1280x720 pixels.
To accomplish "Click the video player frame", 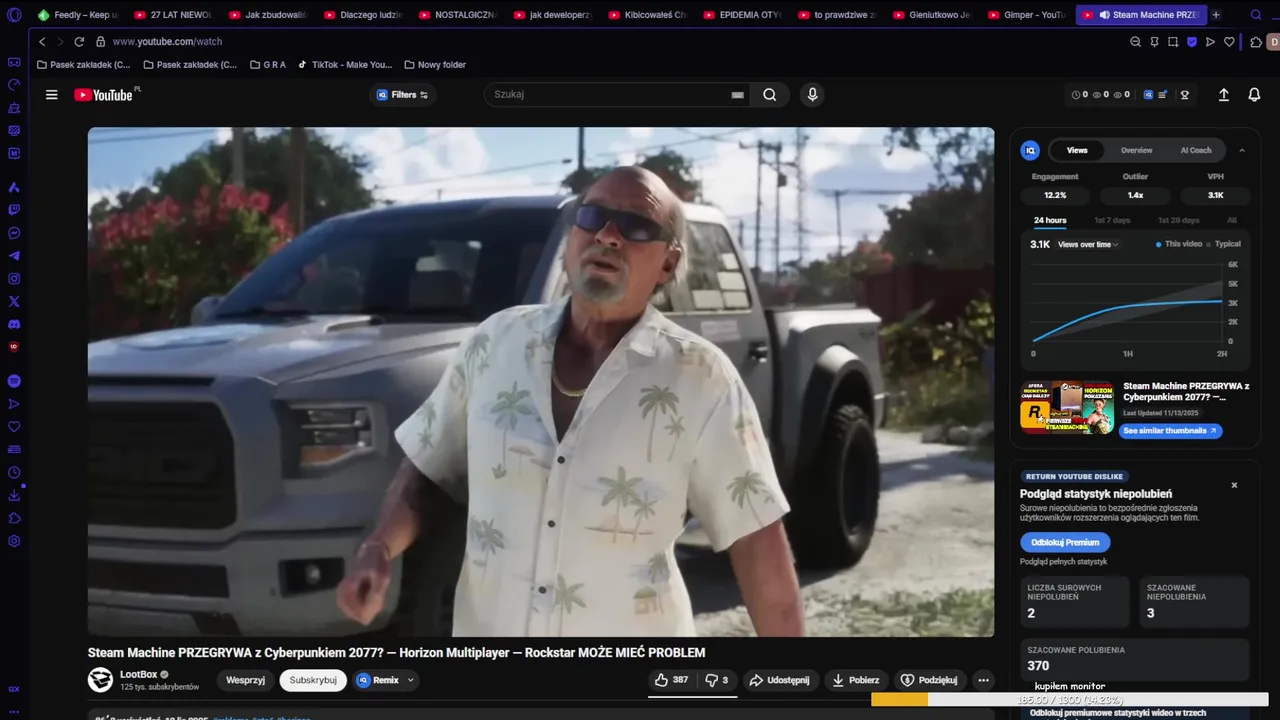I will [541, 381].
